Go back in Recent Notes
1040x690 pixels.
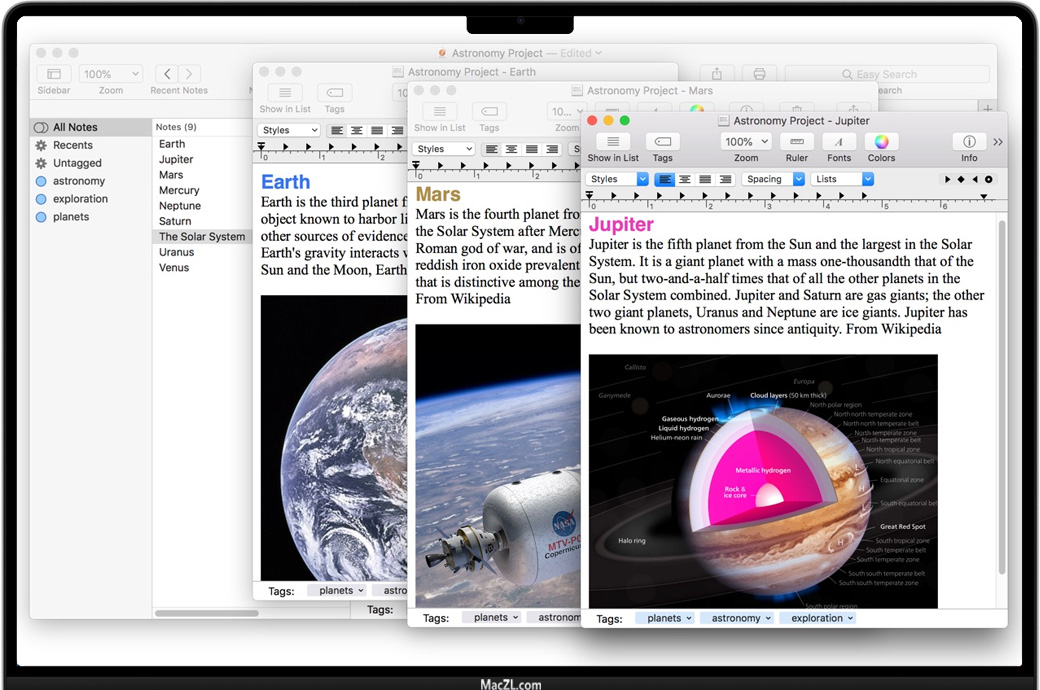click(167, 74)
